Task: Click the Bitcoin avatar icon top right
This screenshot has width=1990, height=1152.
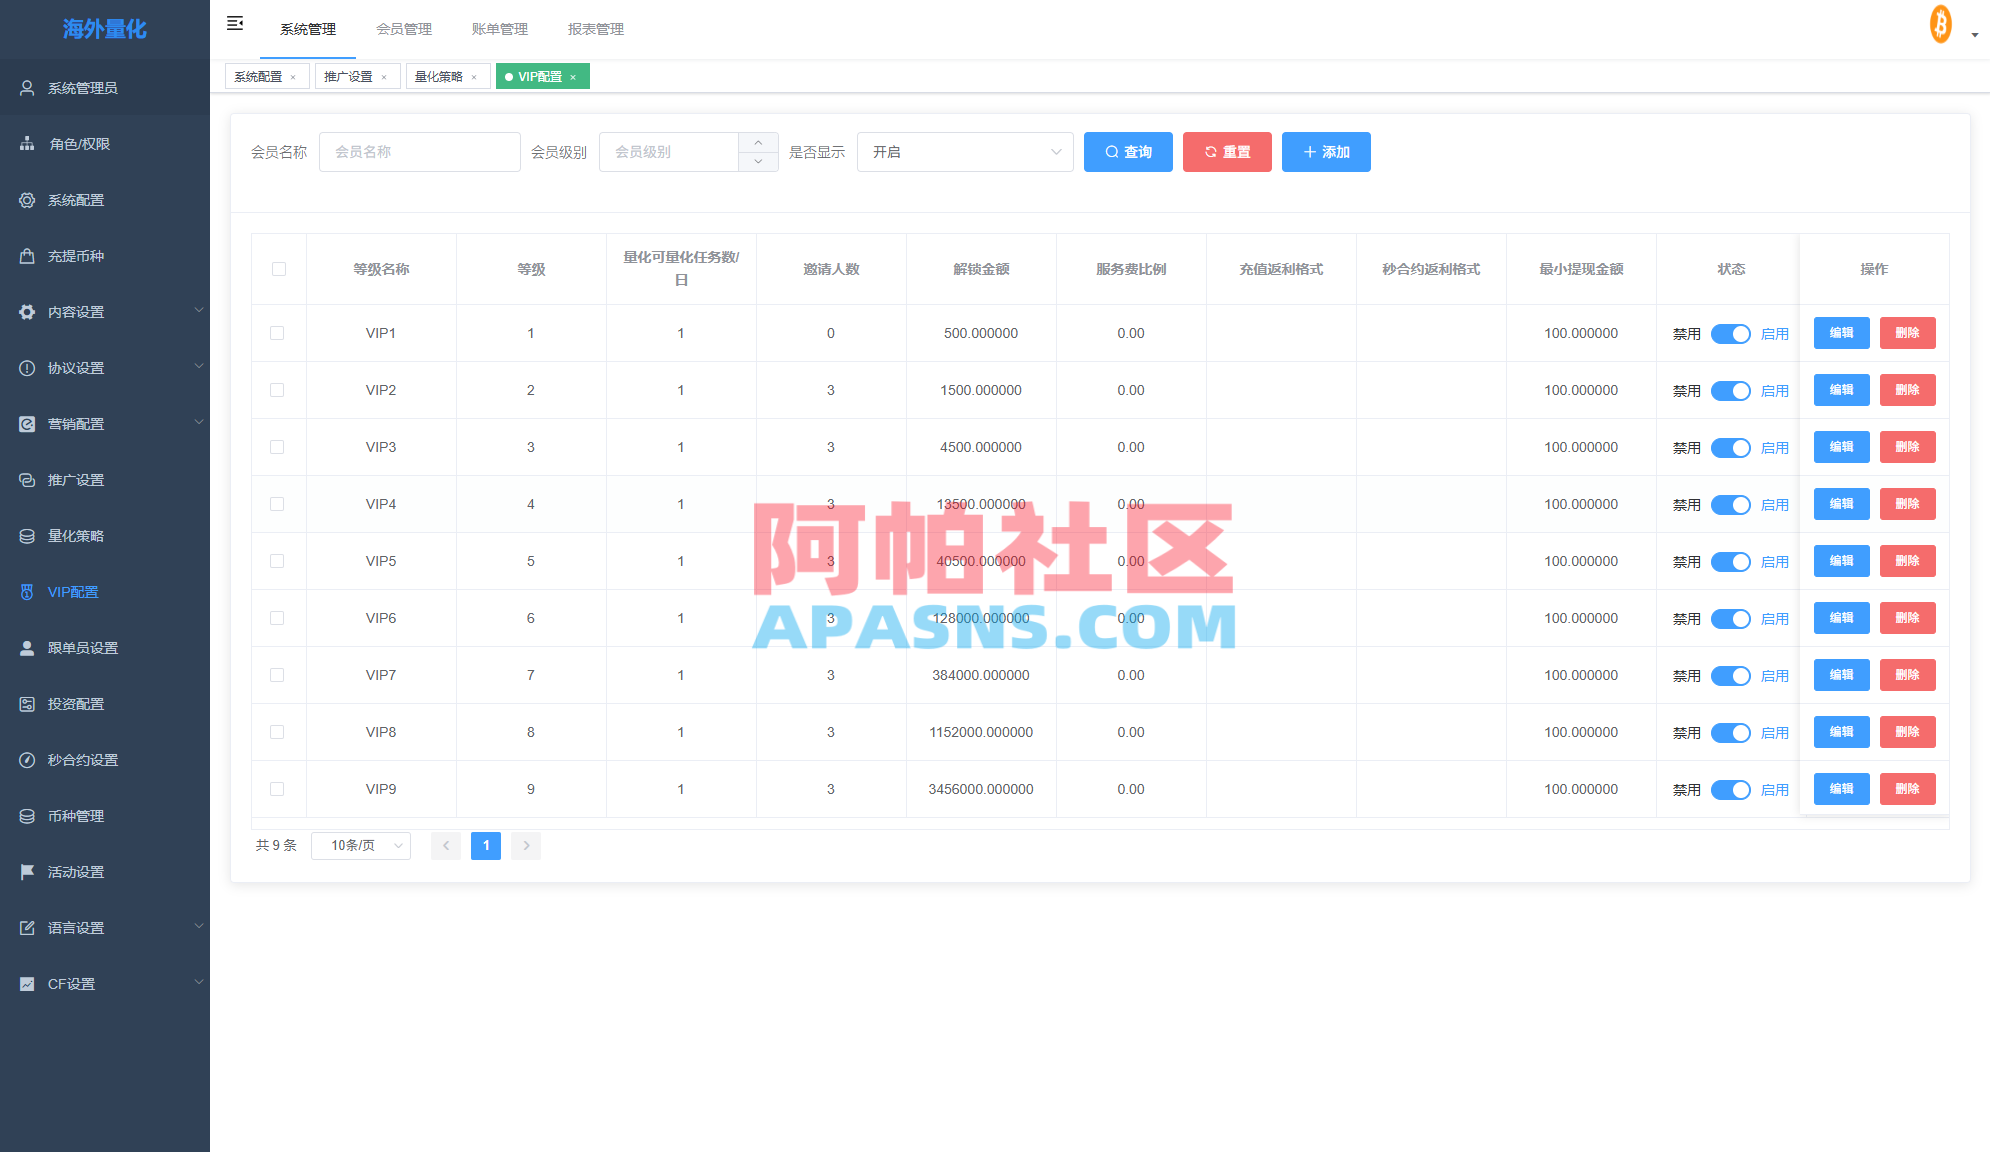Action: 1940,24
